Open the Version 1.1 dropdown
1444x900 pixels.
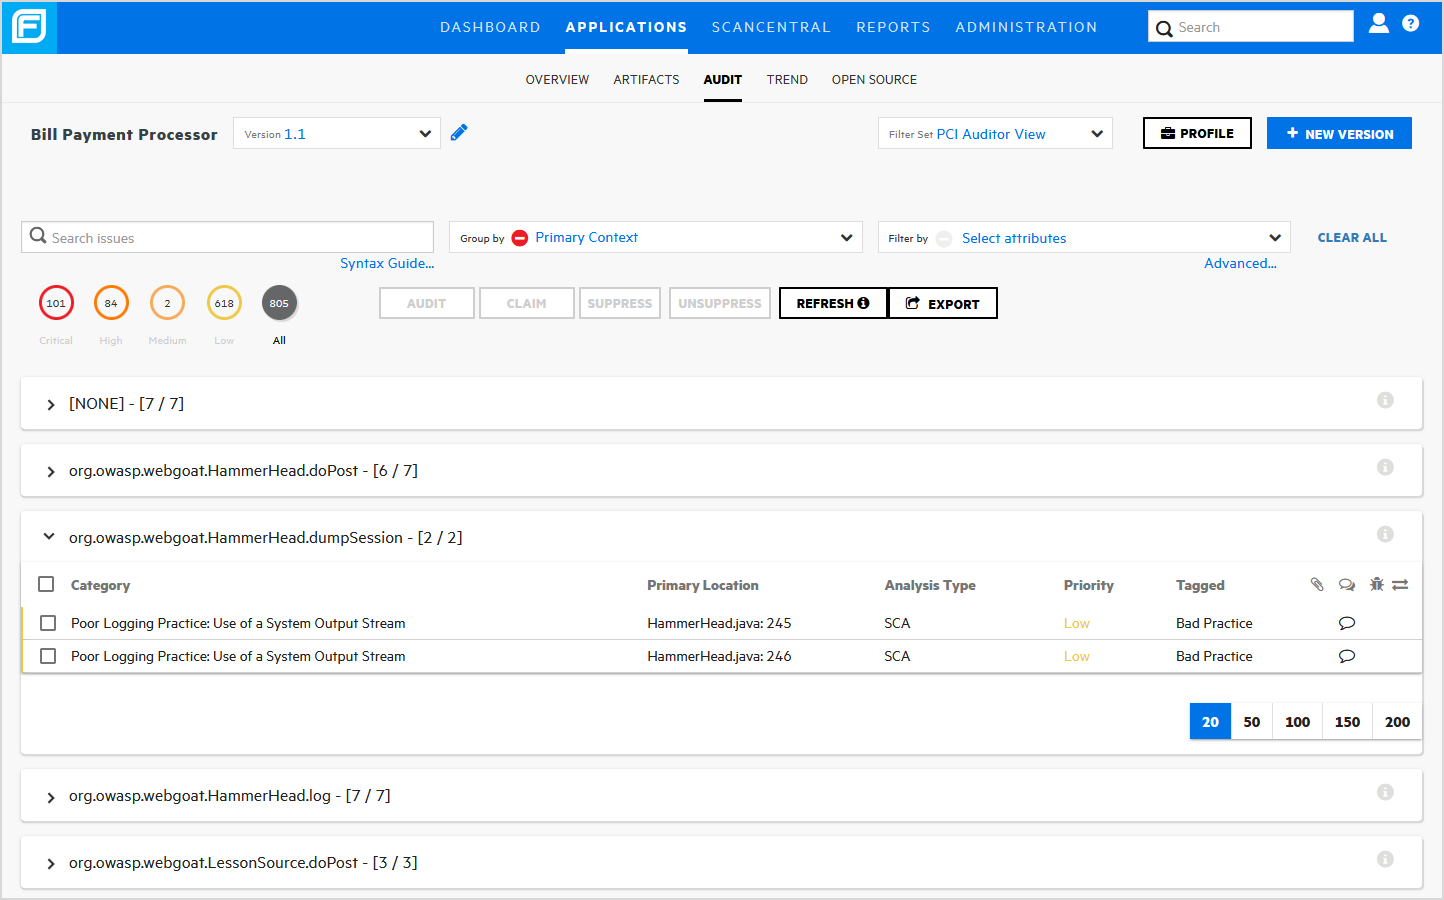[x=337, y=134]
